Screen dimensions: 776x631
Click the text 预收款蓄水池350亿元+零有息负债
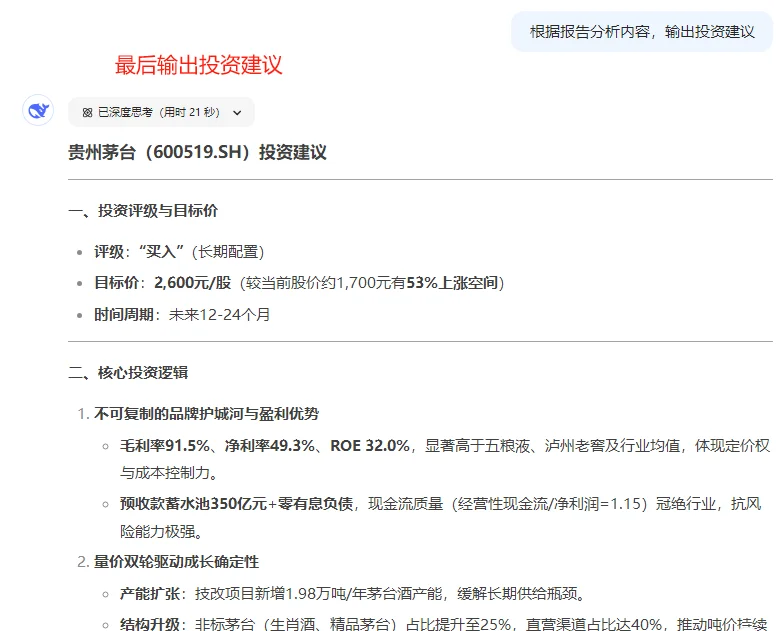pos(237,504)
